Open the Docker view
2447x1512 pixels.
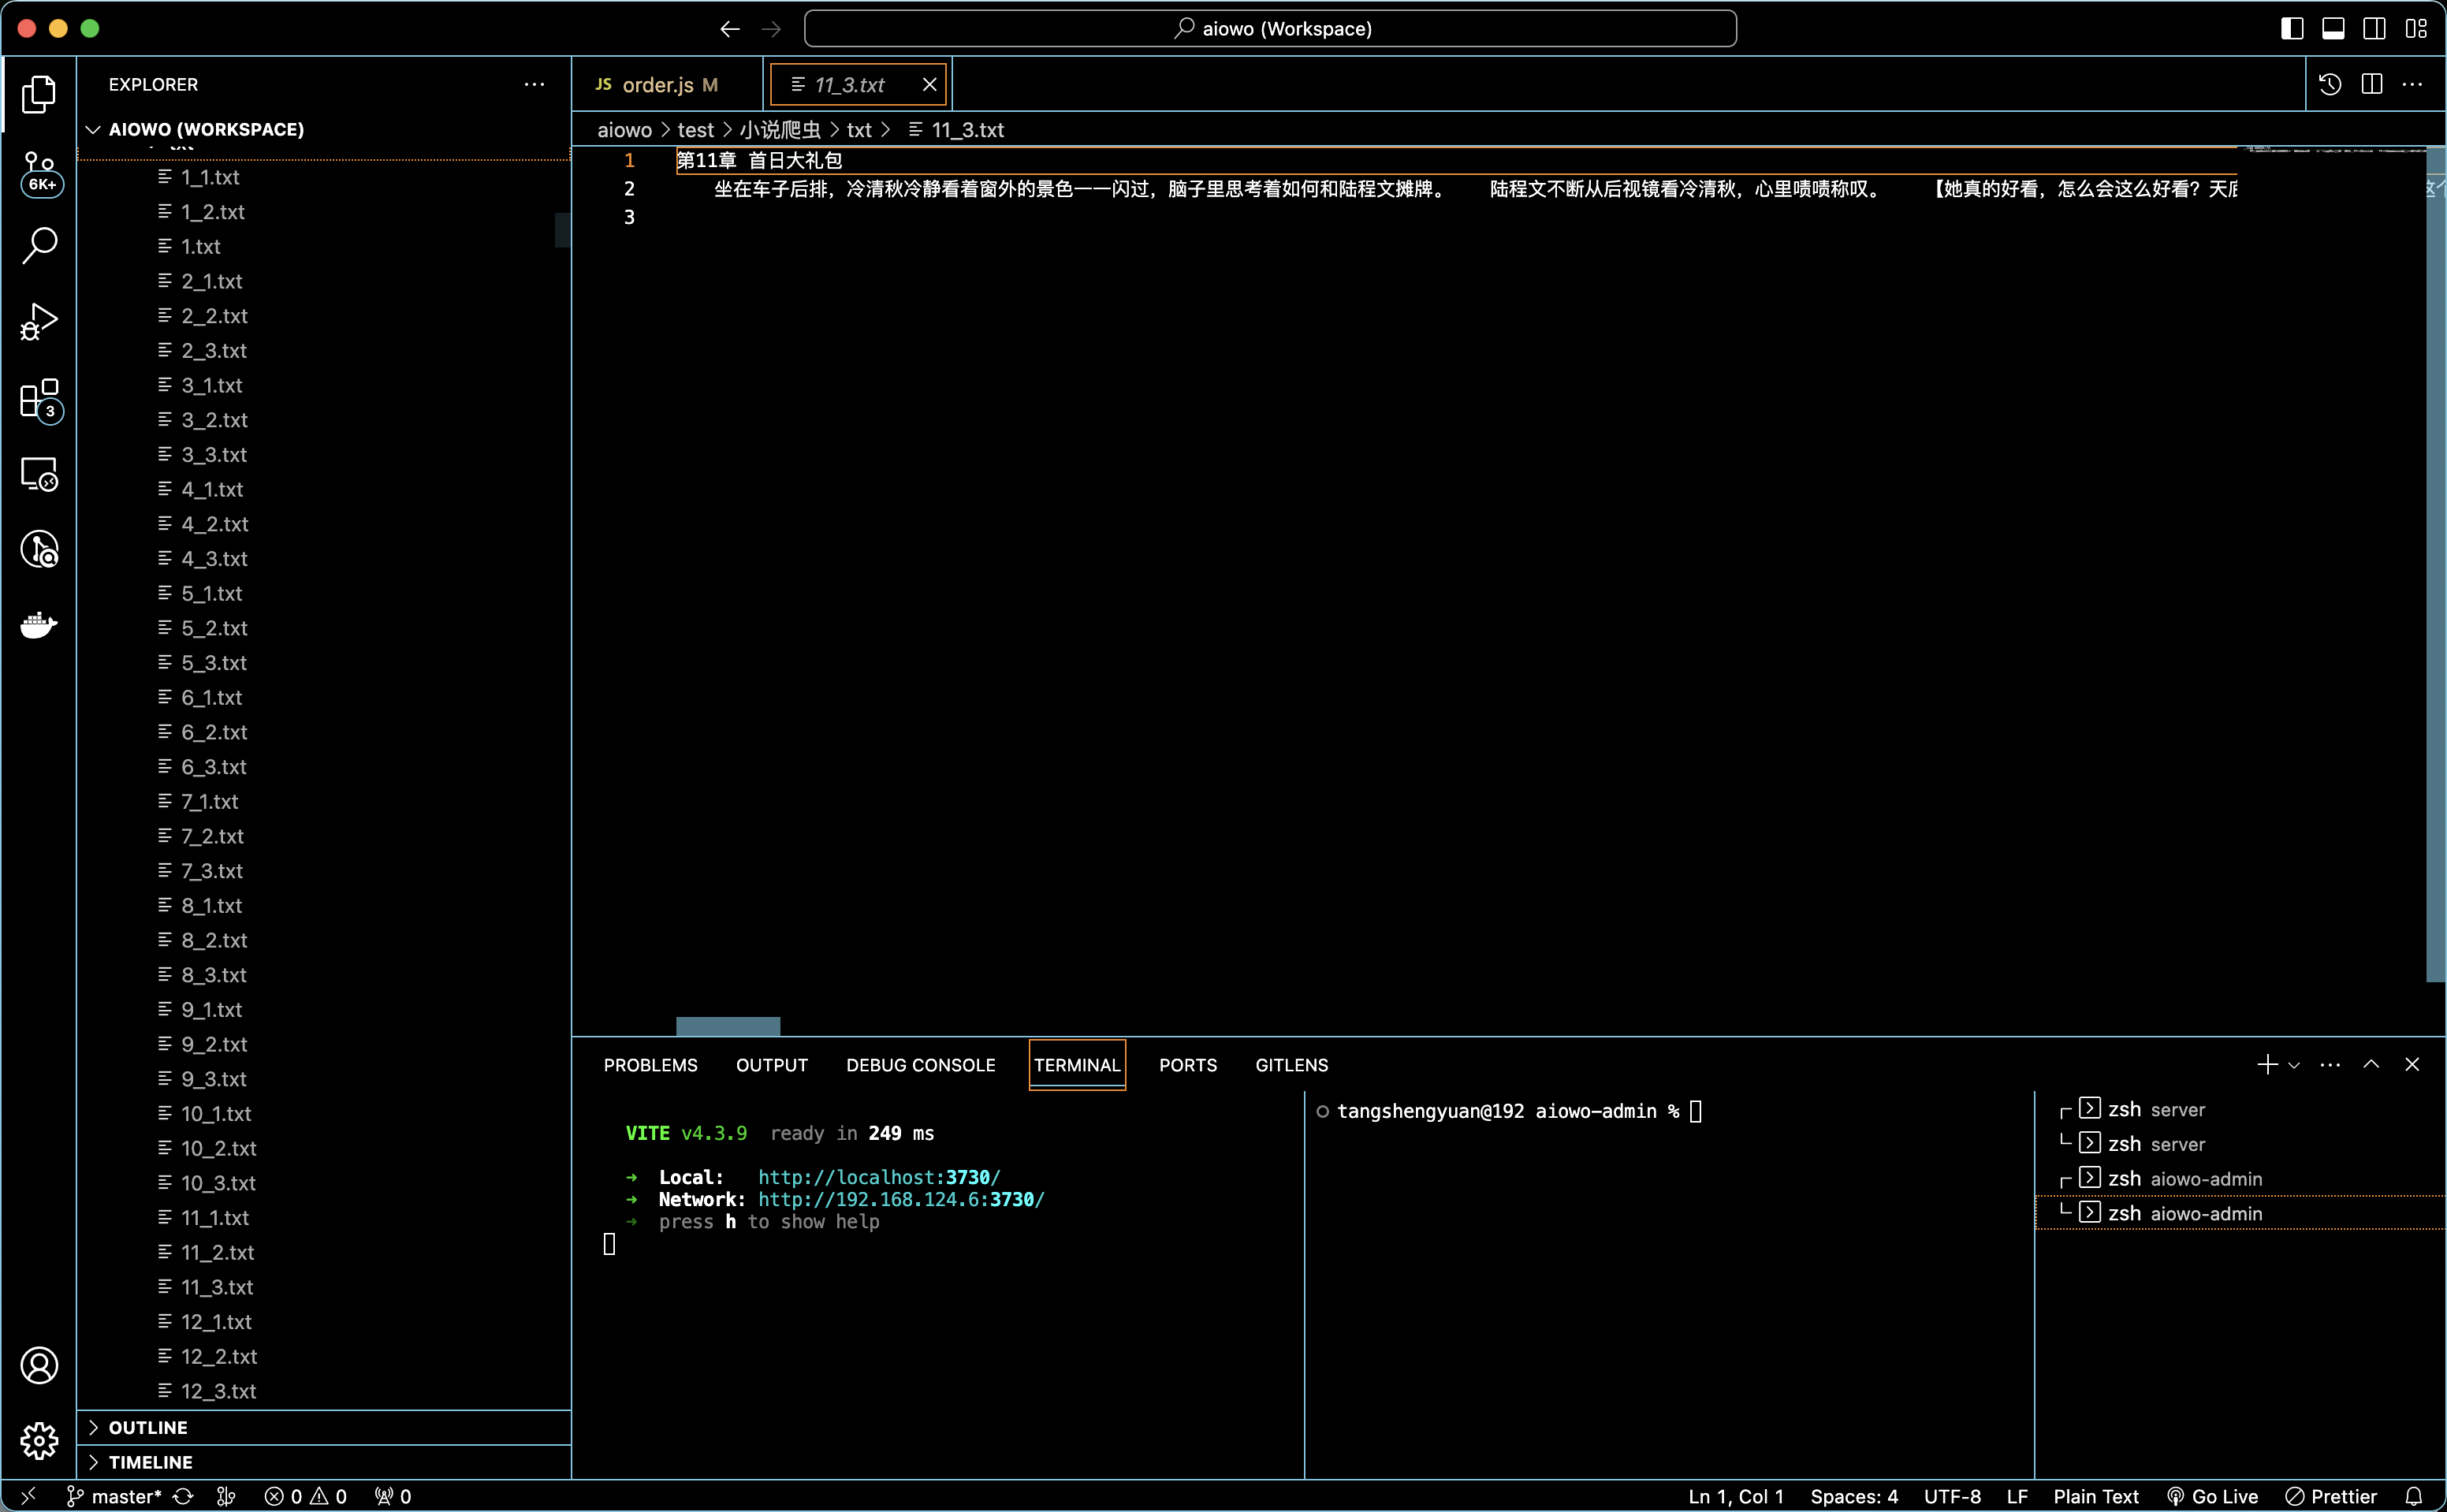coord(39,625)
